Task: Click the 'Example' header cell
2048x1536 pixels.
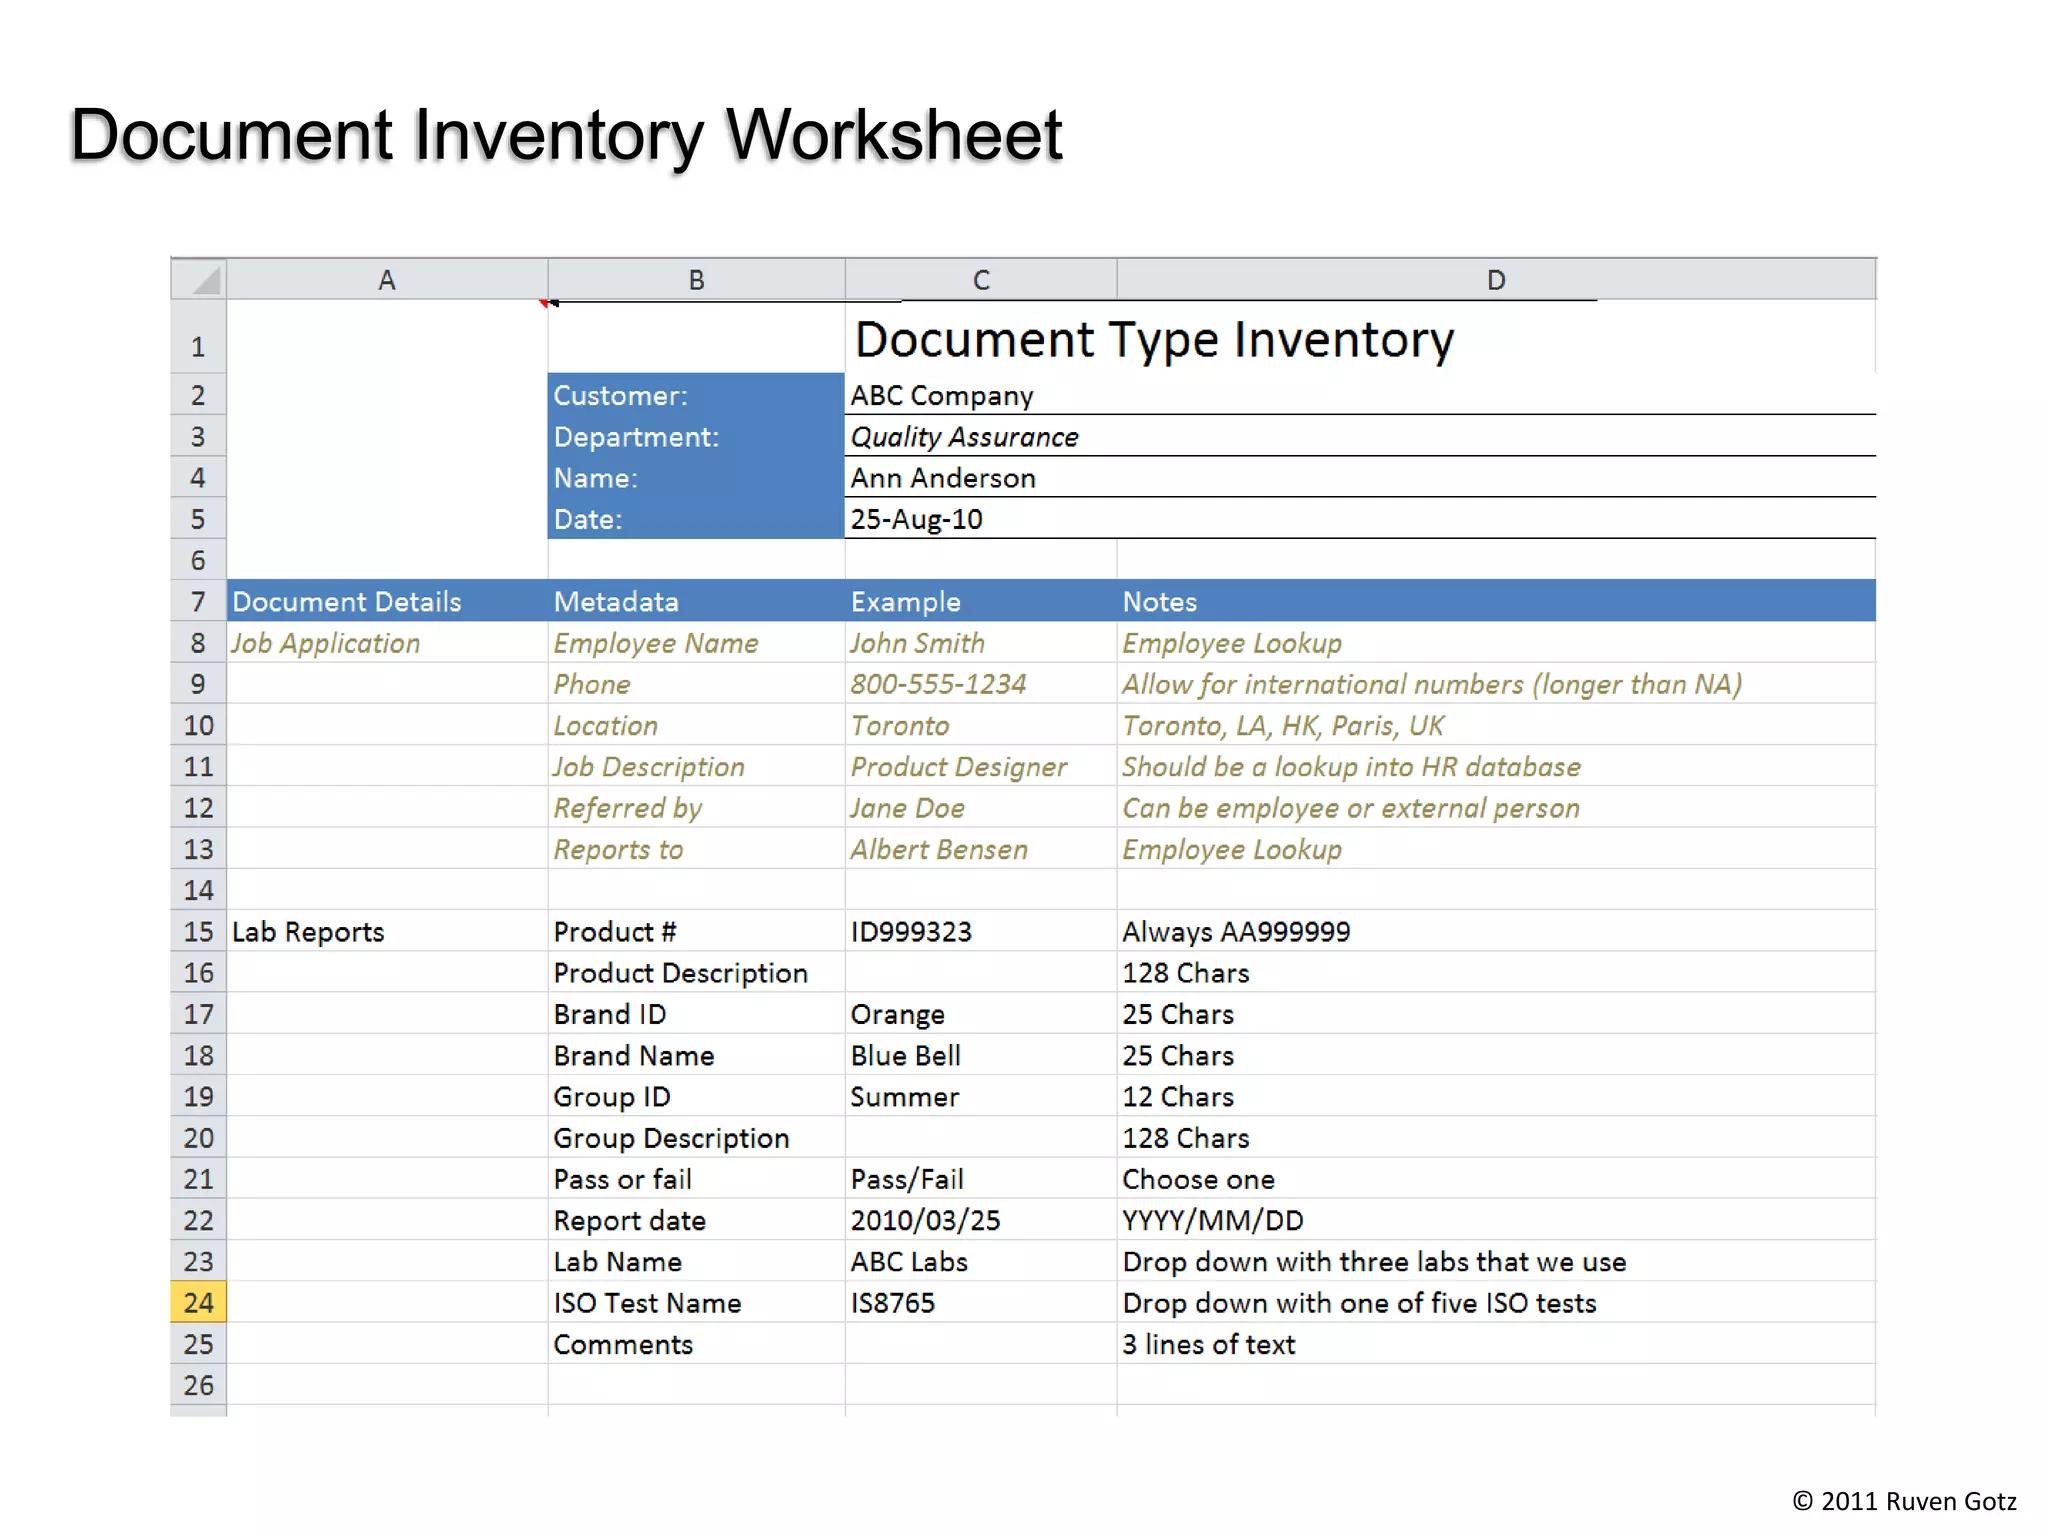Action: tap(981, 601)
